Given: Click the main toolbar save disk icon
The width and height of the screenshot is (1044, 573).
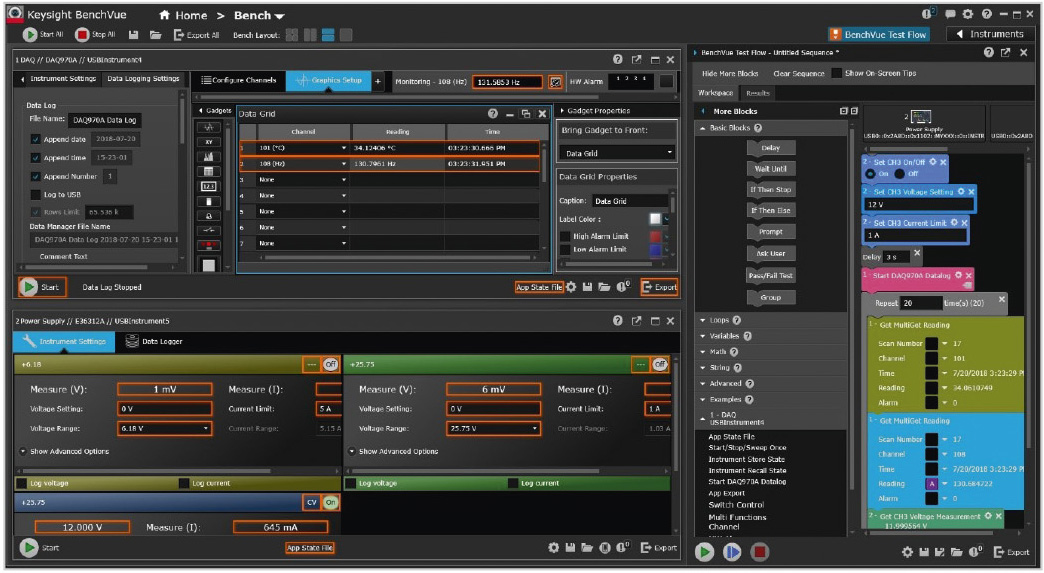Looking at the screenshot, I should pyautogui.click(x=133, y=35).
